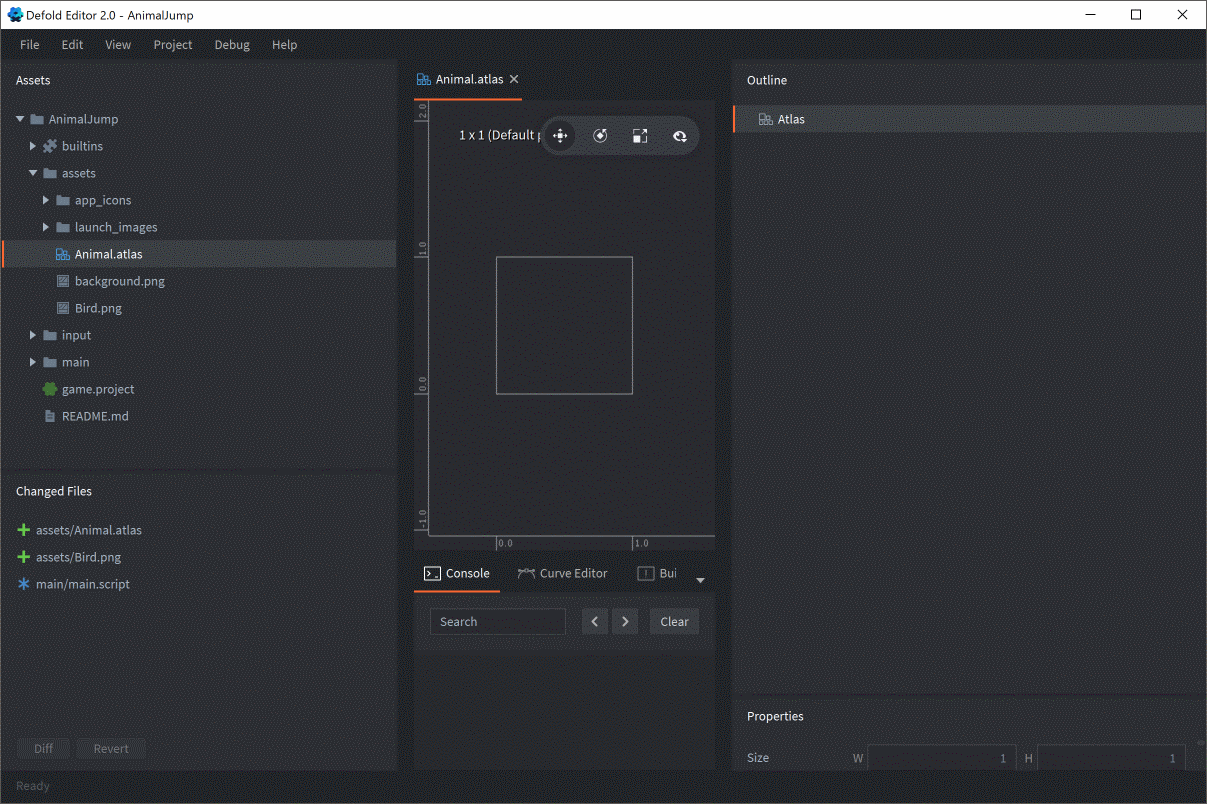Switch to the Curve Editor tab
This screenshot has height=804, width=1207.
(562, 573)
